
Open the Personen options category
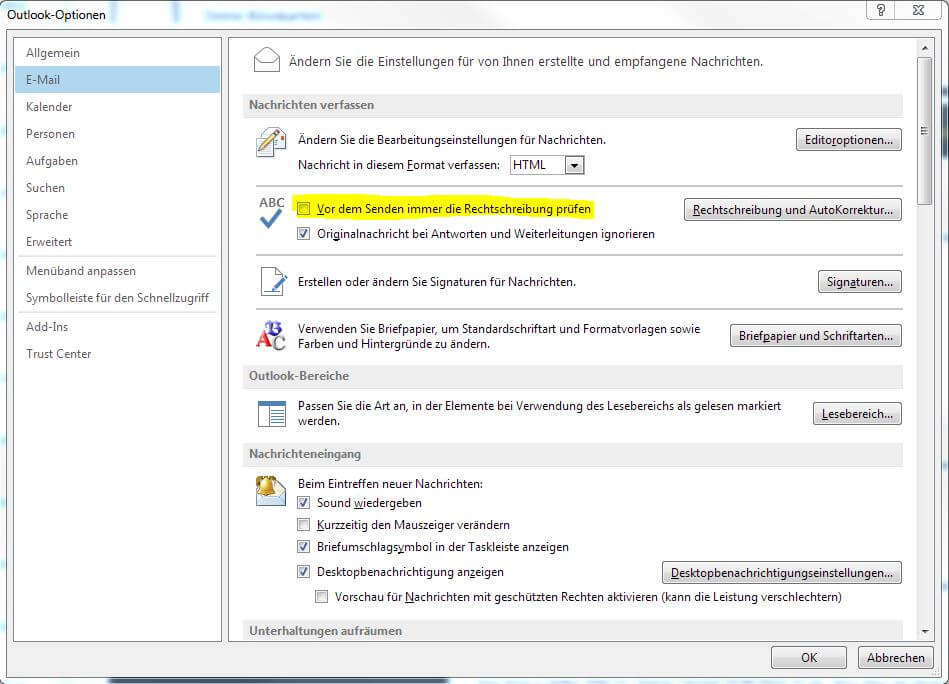coord(117,134)
